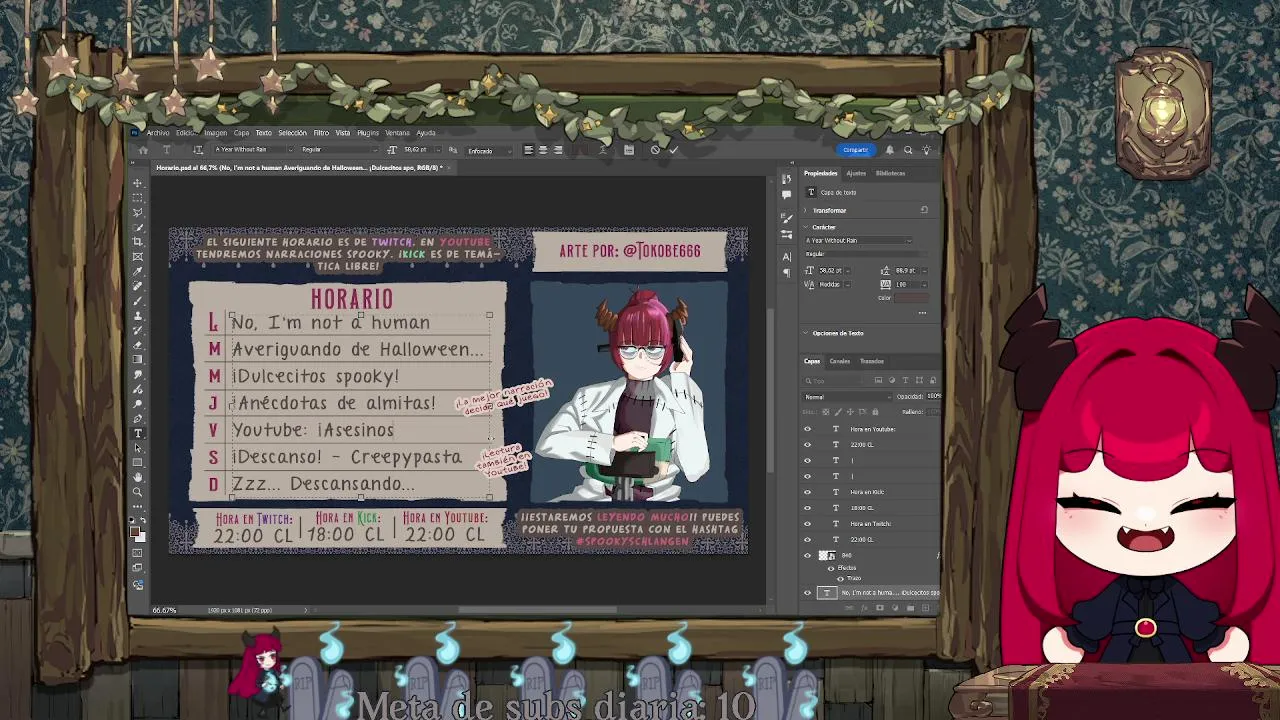Cancel current text edits
This screenshot has height=720, width=1280.
655,150
